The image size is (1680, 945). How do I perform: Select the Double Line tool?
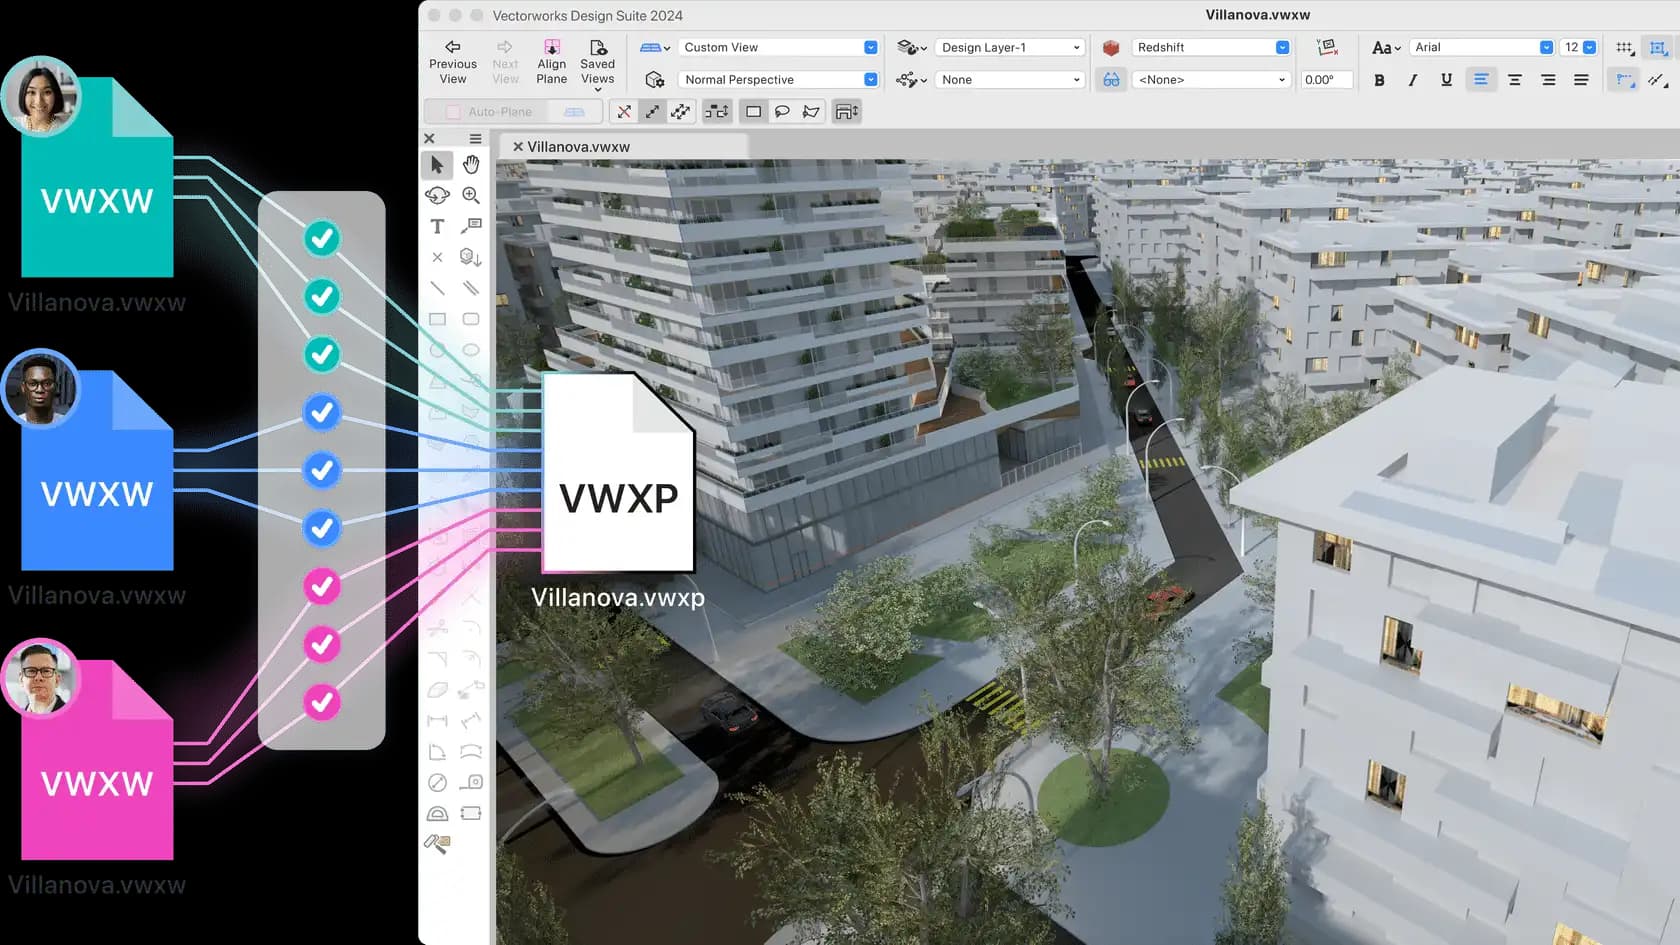(471, 288)
